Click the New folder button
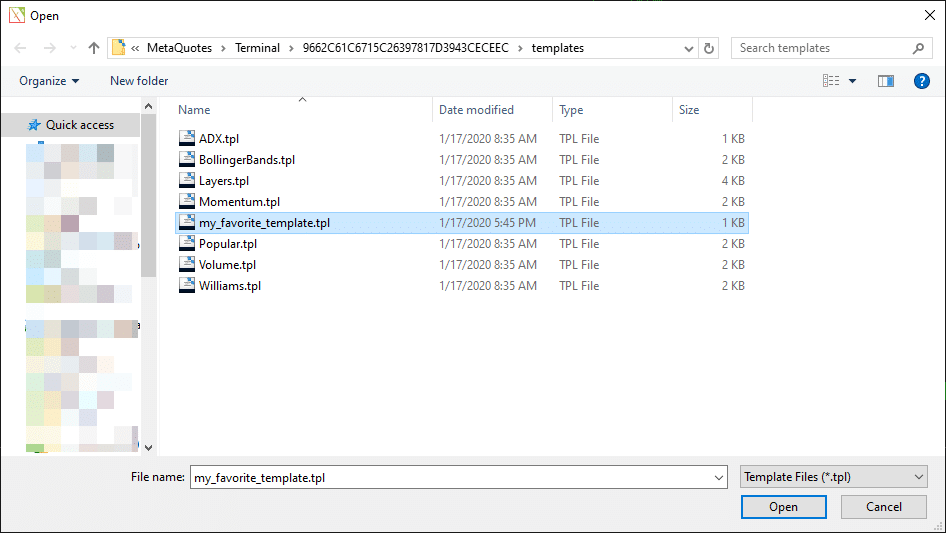Screen dimensions: 946x533 pos(139,81)
